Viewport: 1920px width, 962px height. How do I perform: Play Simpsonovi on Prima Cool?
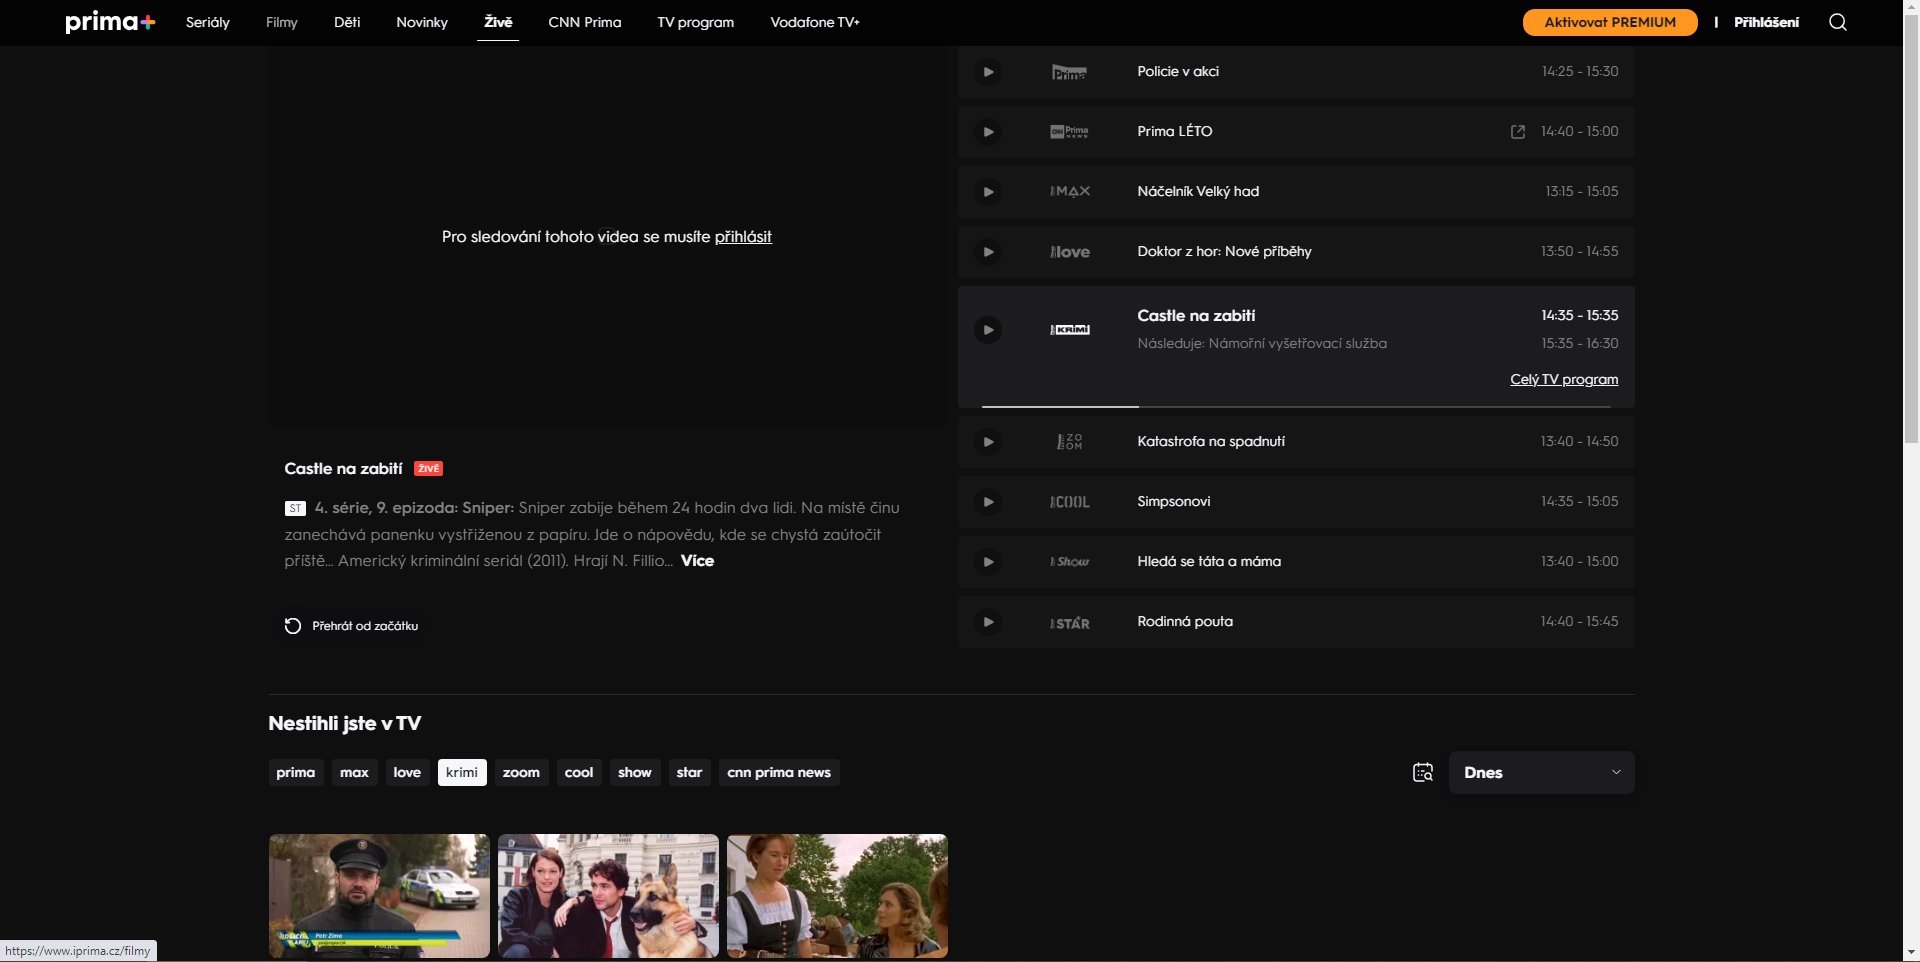[x=989, y=502]
